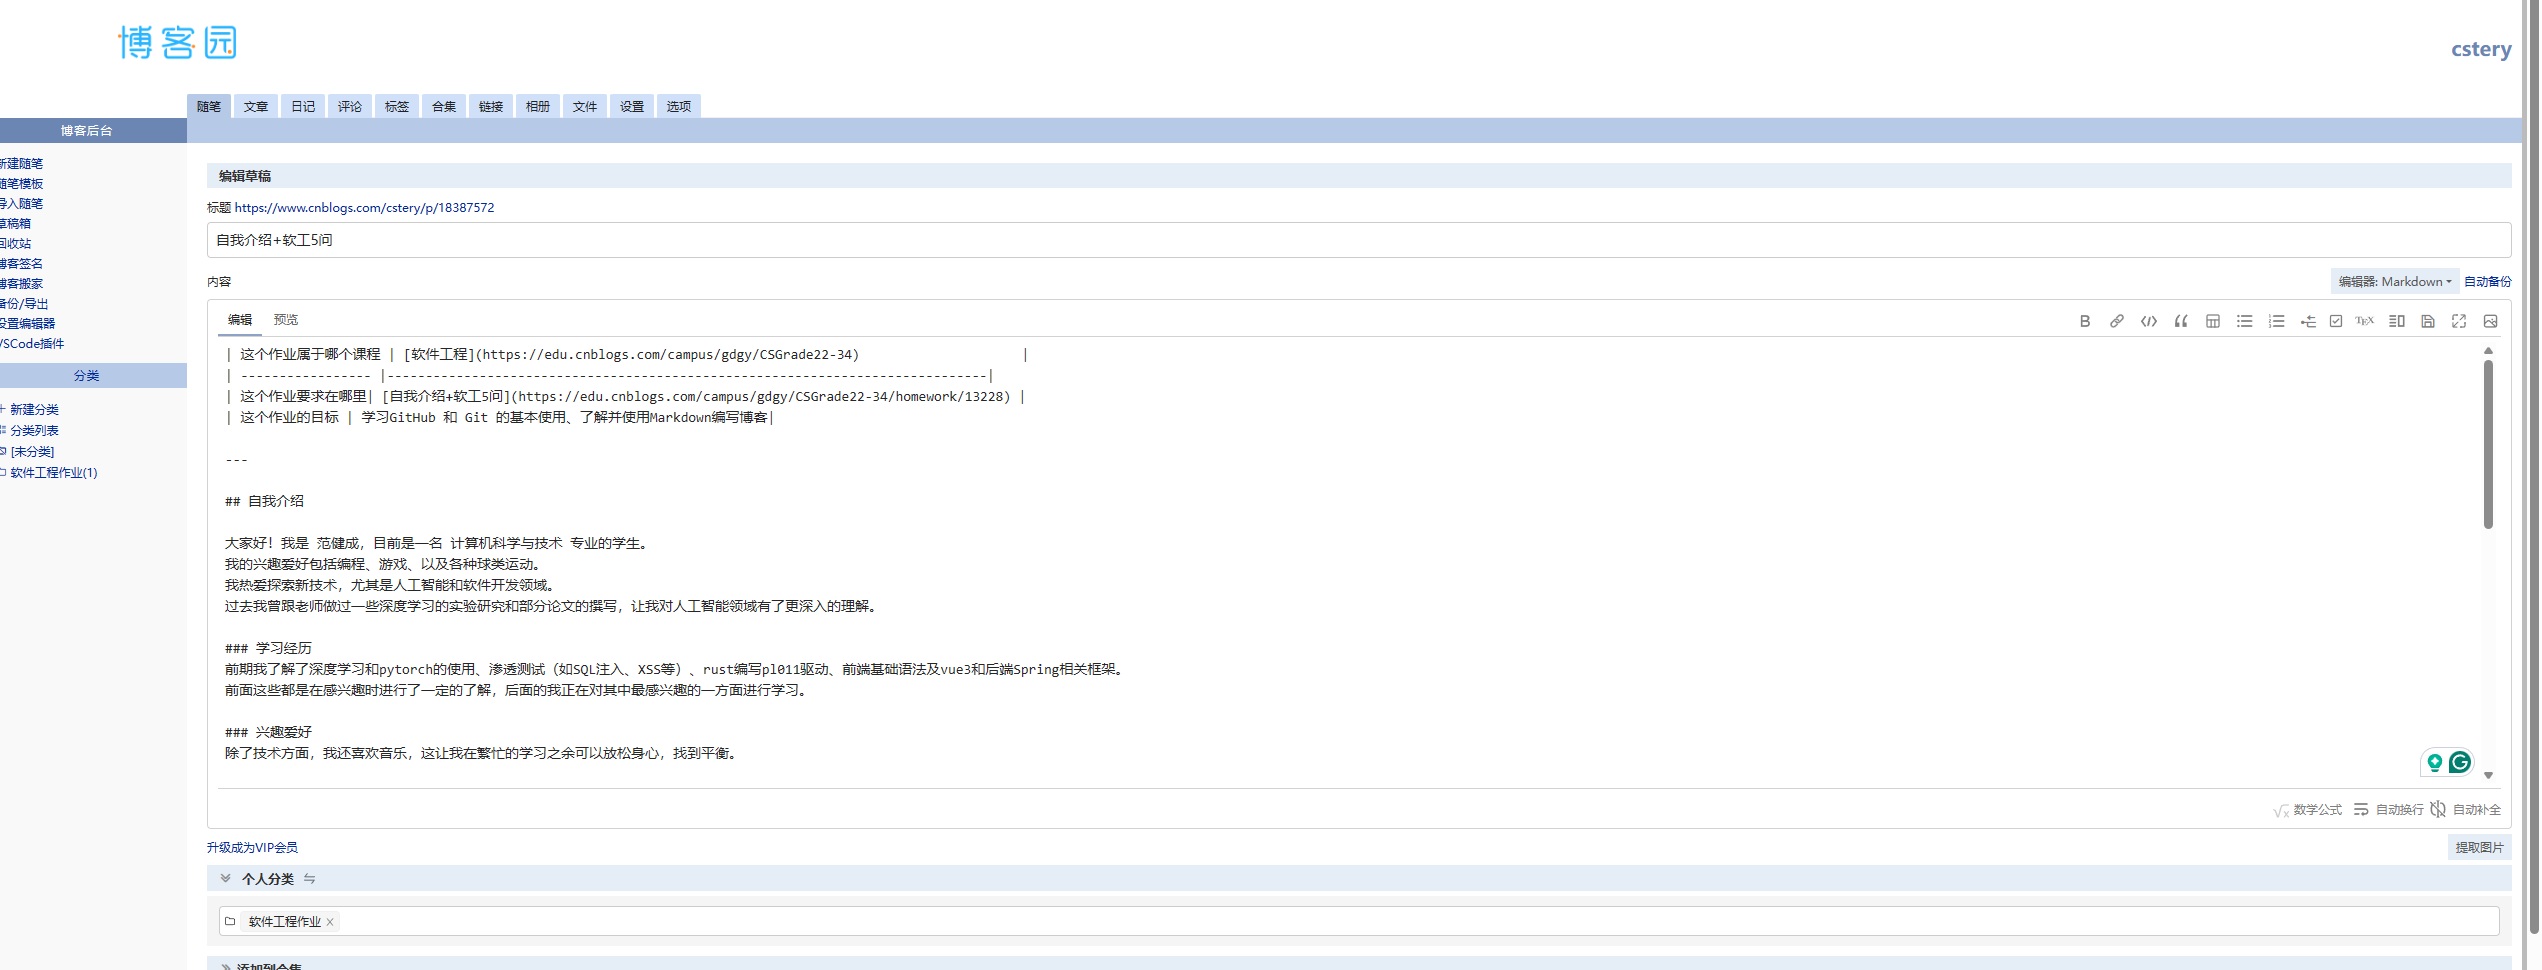Save draft using the floppy disk icon
This screenshot has height=970, width=2542.
[x=2427, y=321]
